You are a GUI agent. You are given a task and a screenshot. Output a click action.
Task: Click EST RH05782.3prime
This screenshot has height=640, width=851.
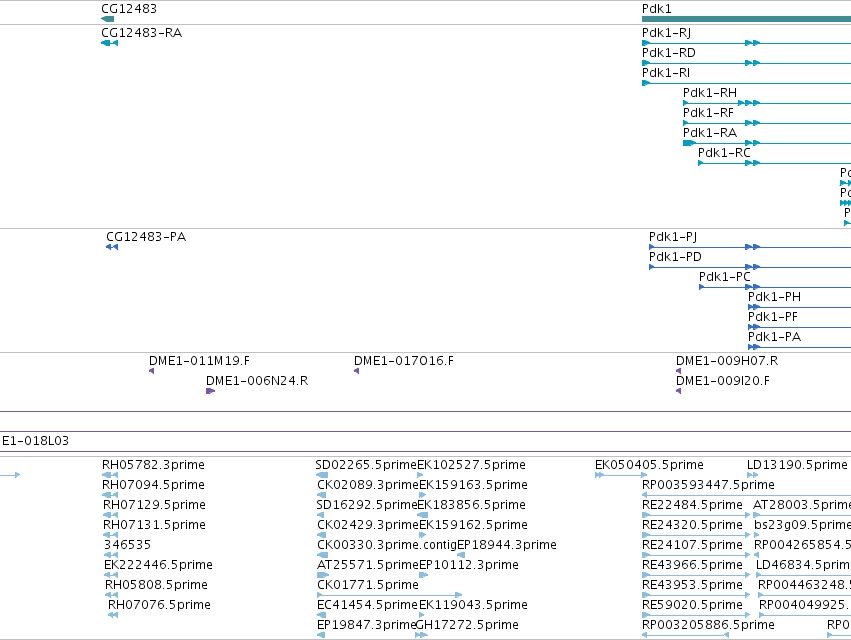tap(154, 465)
